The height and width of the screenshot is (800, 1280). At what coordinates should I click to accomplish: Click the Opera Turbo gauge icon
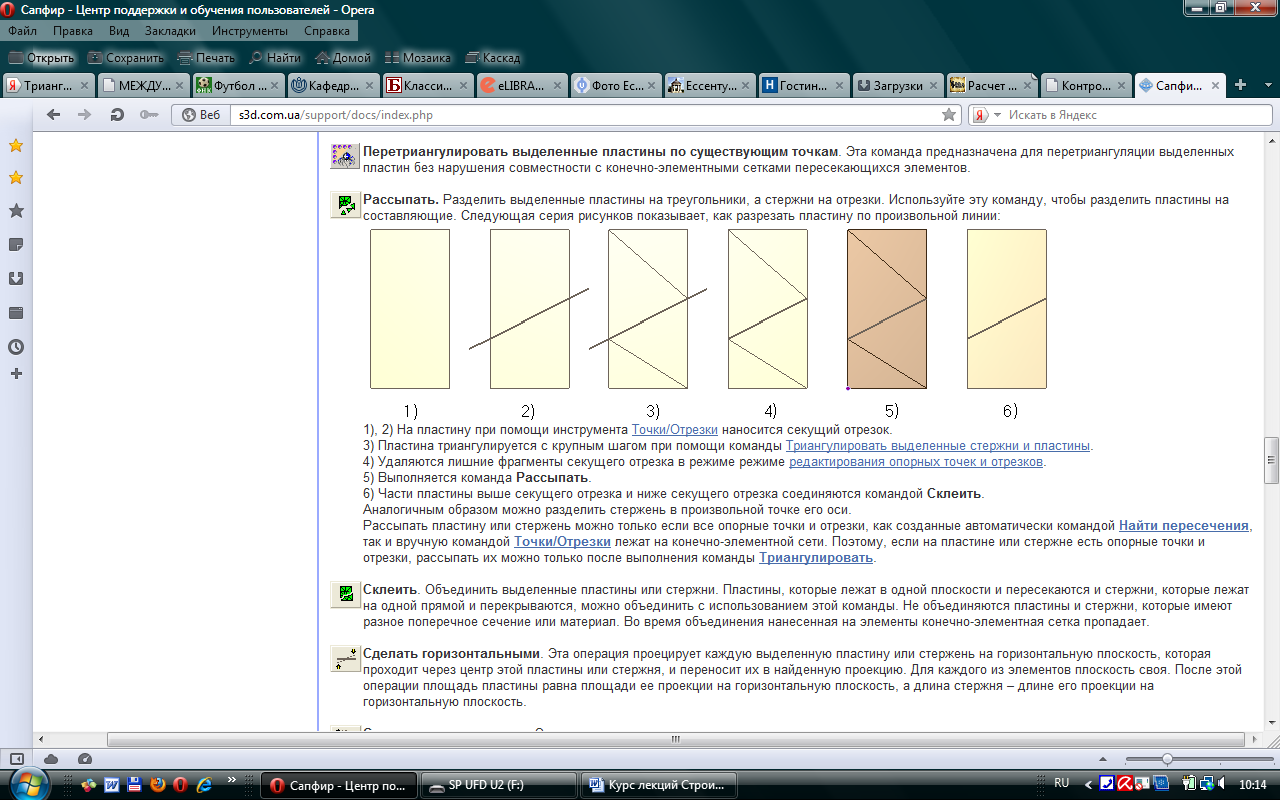tap(84, 759)
